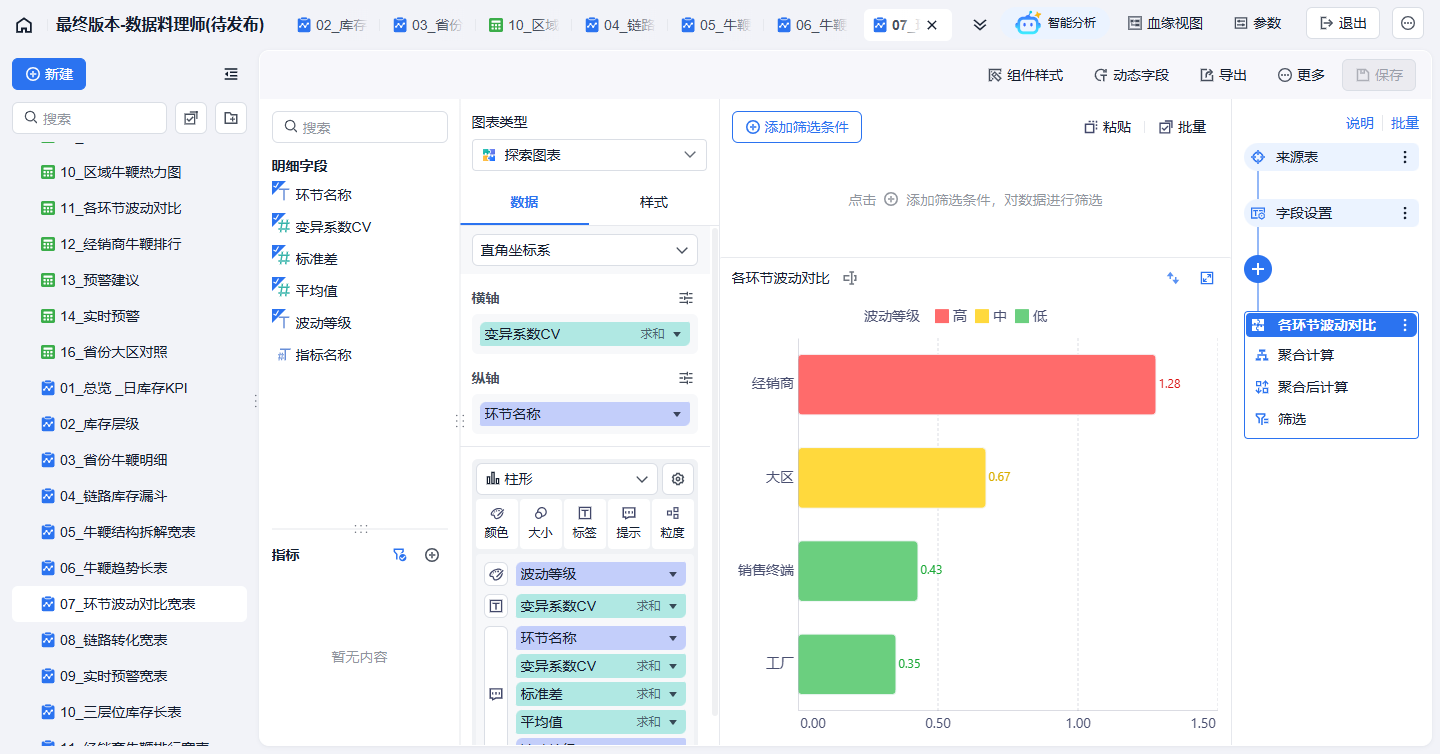The width and height of the screenshot is (1440, 754).
Task: Open the 智能分析 robot assistant
Action: 1056,23
